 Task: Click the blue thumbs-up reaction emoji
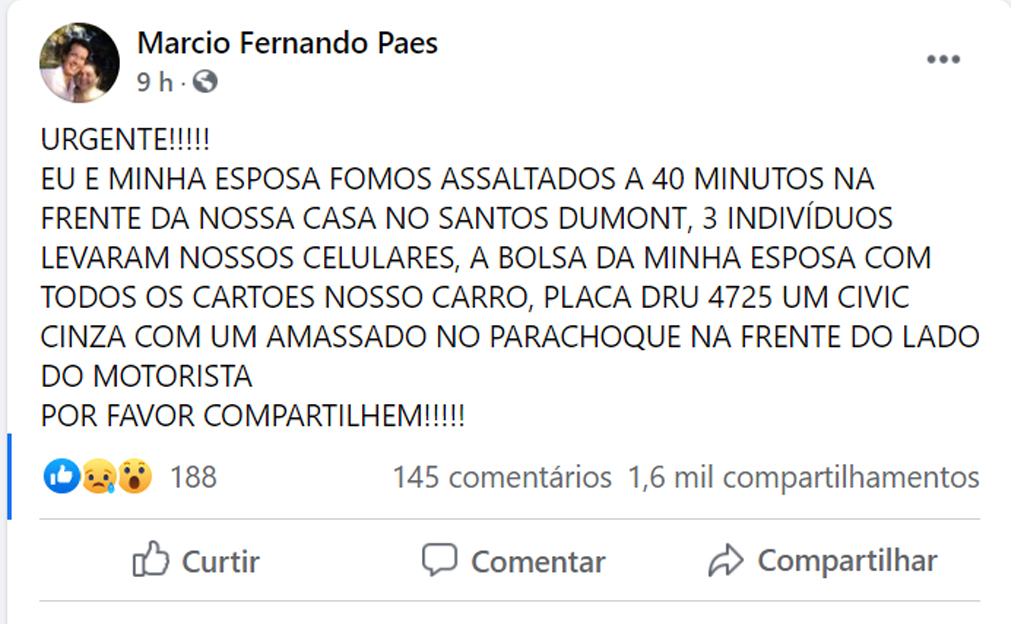pos(61,477)
